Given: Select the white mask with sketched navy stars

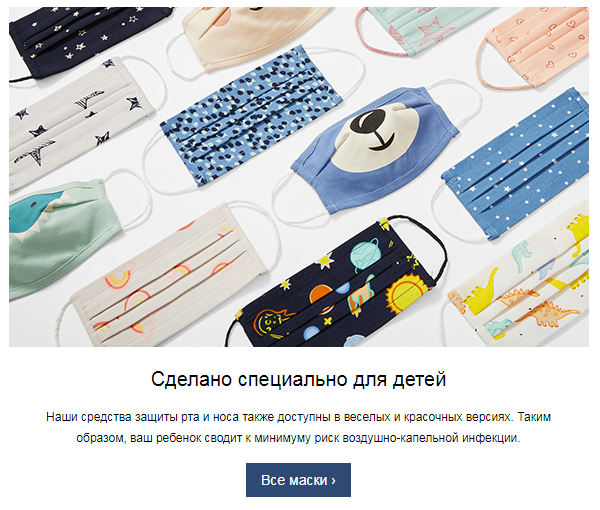Looking at the screenshot, I should click(x=77, y=122).
